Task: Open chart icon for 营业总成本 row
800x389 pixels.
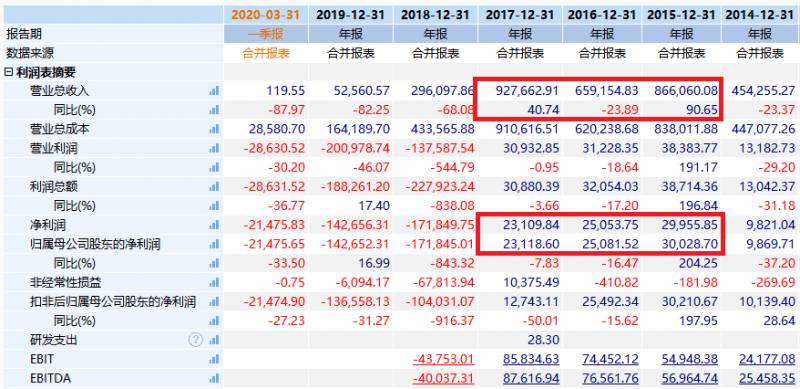Action: click(x=214, y=129)
